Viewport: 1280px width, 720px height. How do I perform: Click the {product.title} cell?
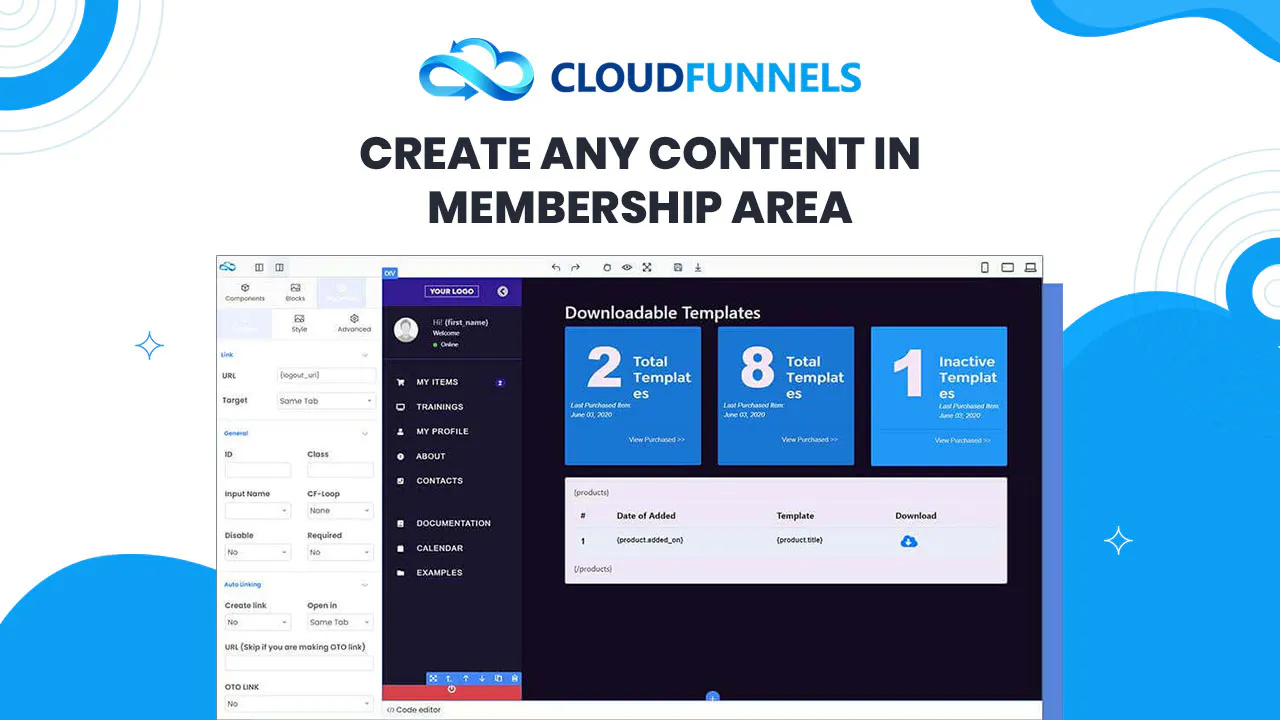pyautogui.click(x=800, y=540)
